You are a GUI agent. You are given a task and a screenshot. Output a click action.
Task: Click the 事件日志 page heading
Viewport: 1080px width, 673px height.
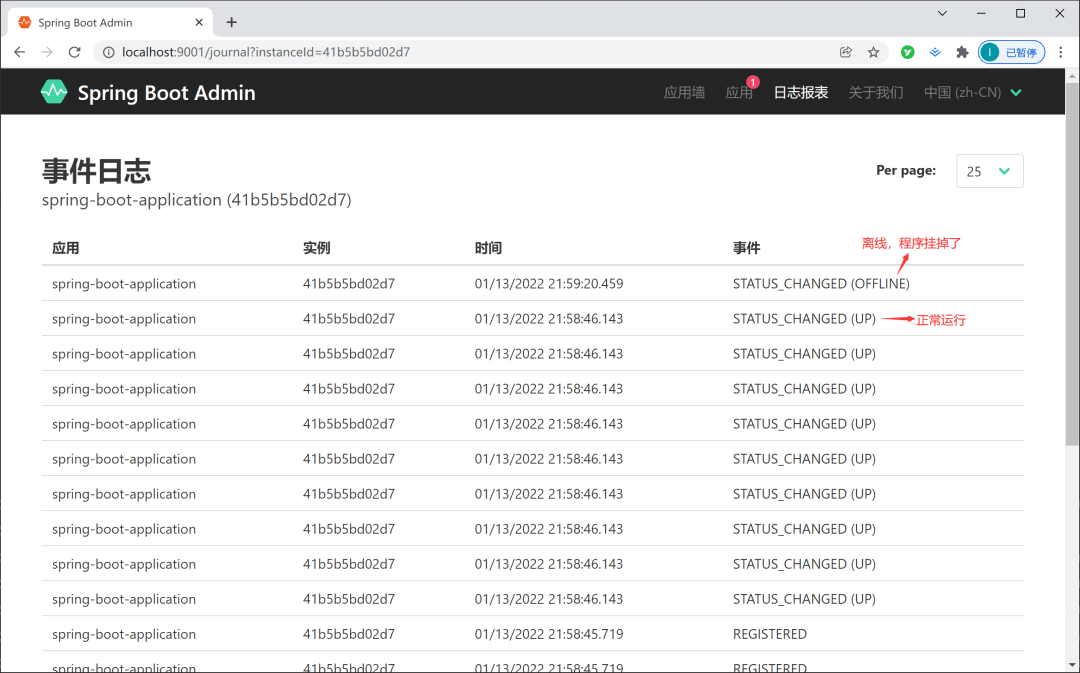tap(96, 170)
